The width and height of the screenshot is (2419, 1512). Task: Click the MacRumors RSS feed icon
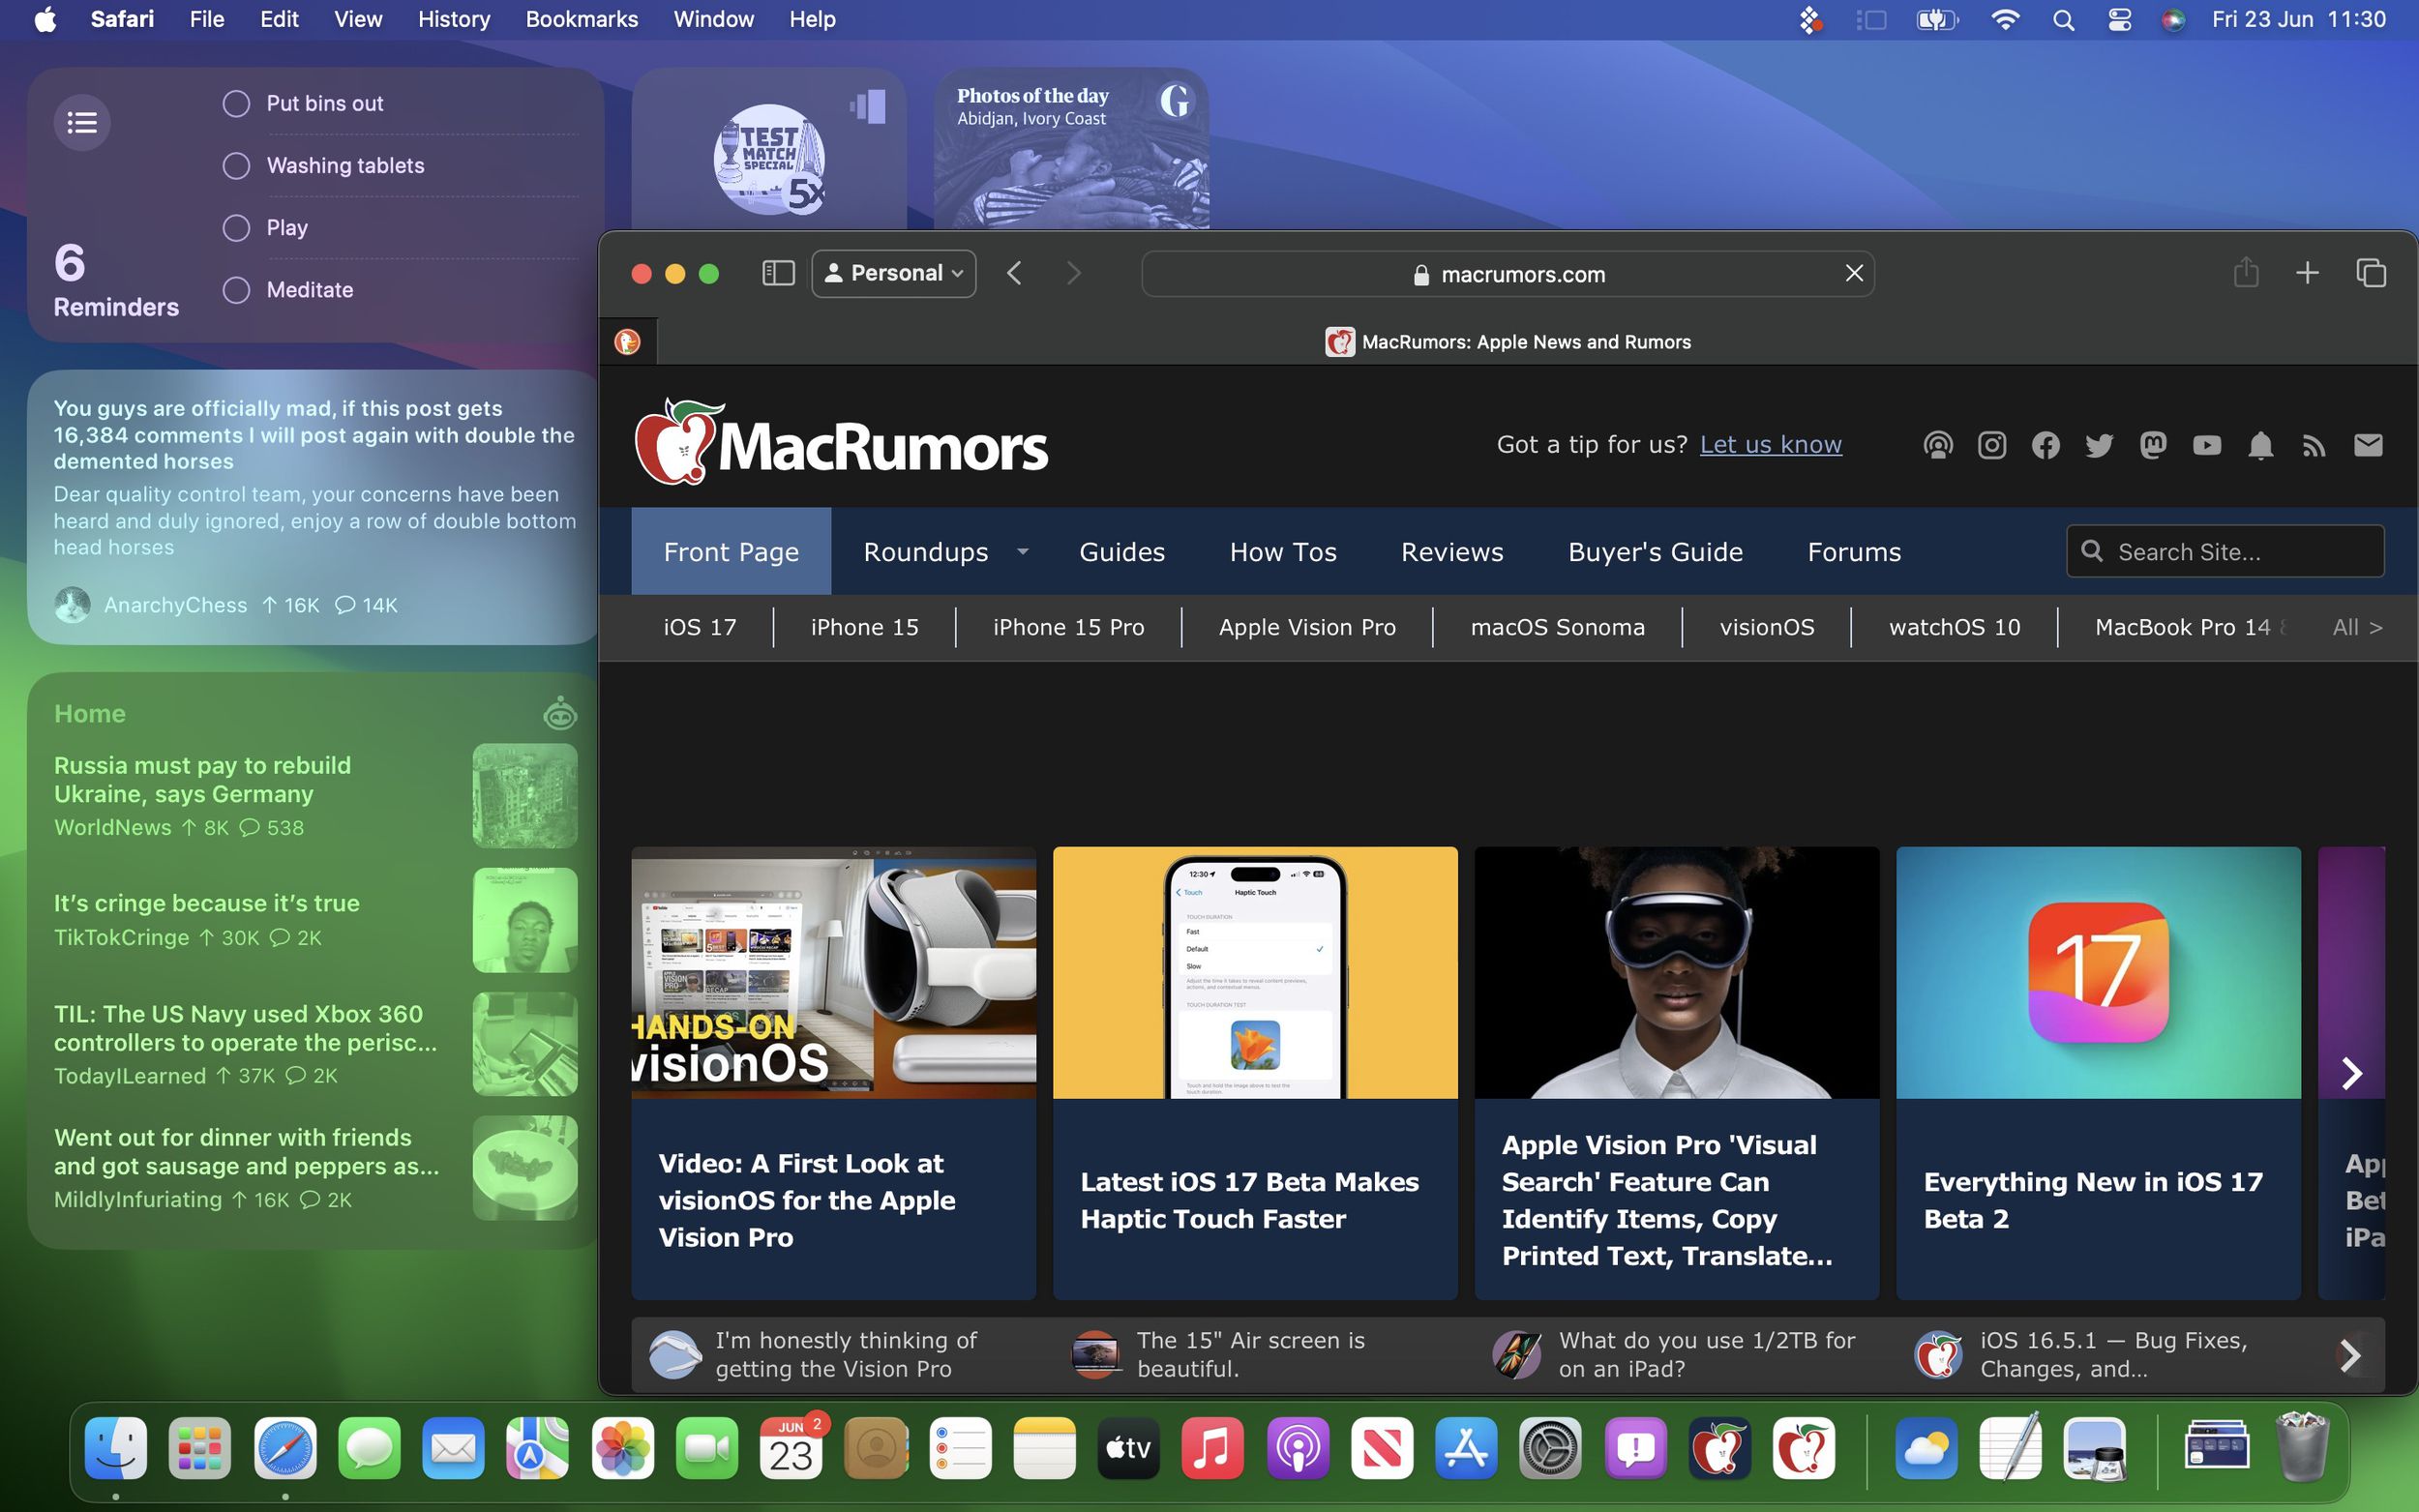coord(2315,446)
